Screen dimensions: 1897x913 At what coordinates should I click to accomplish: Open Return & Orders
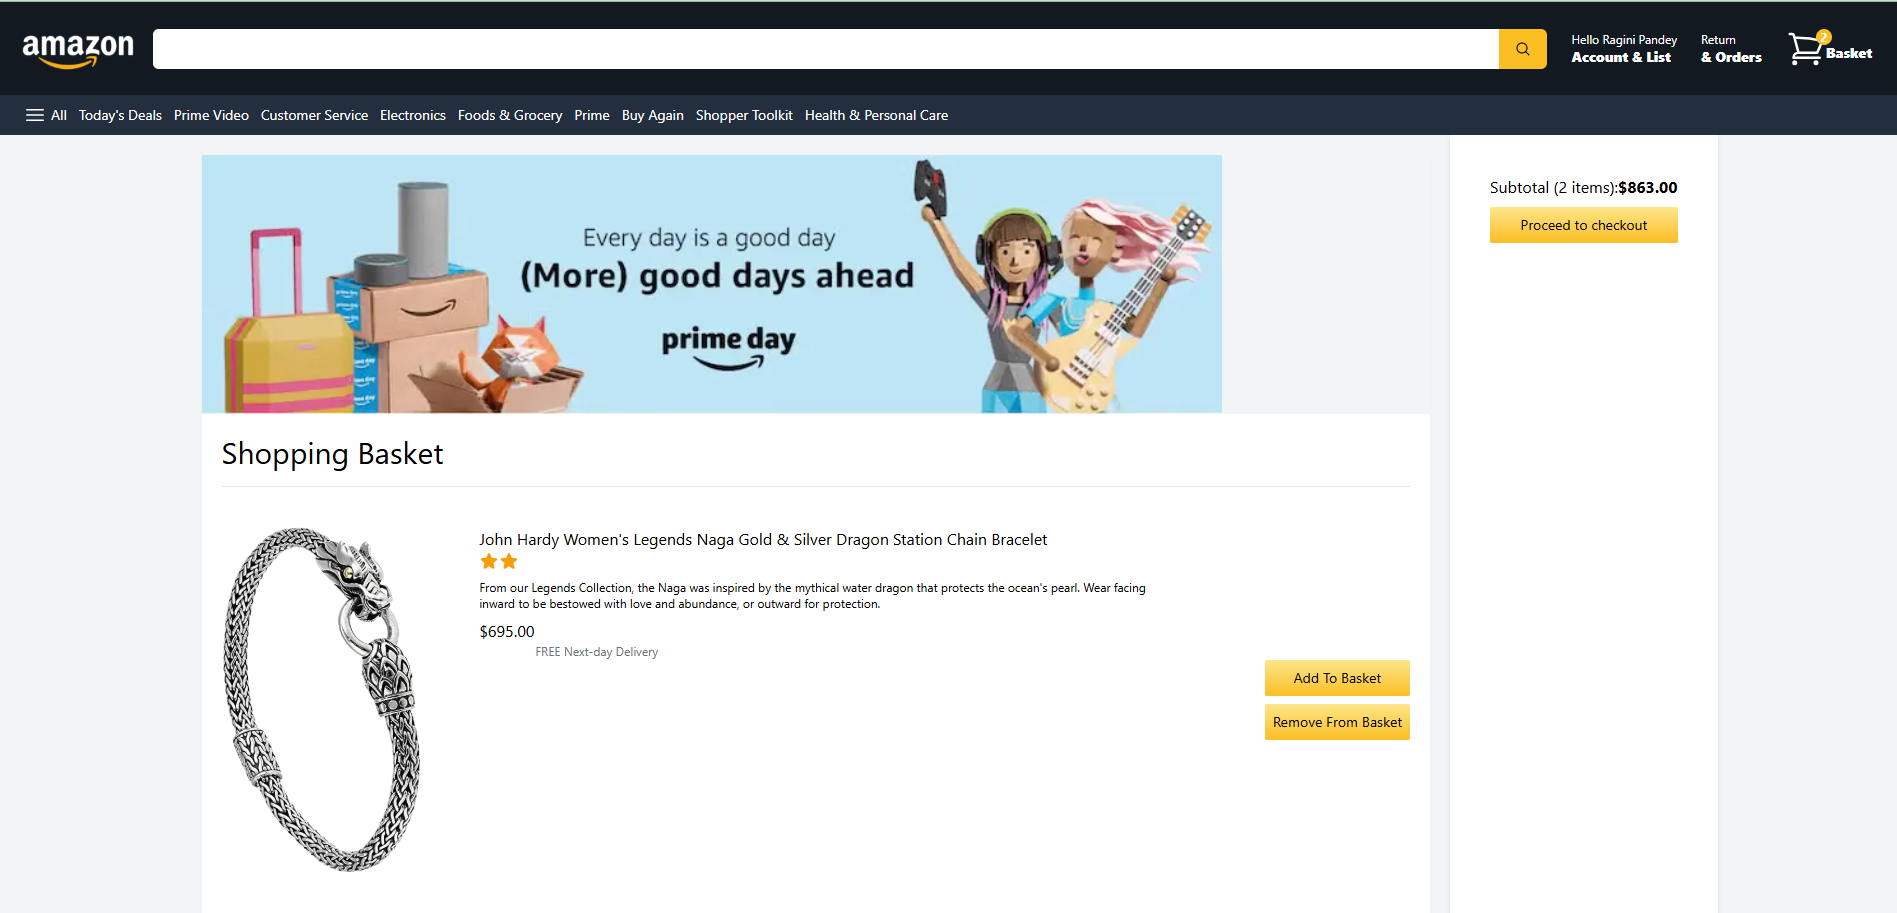click(1731, 49)
